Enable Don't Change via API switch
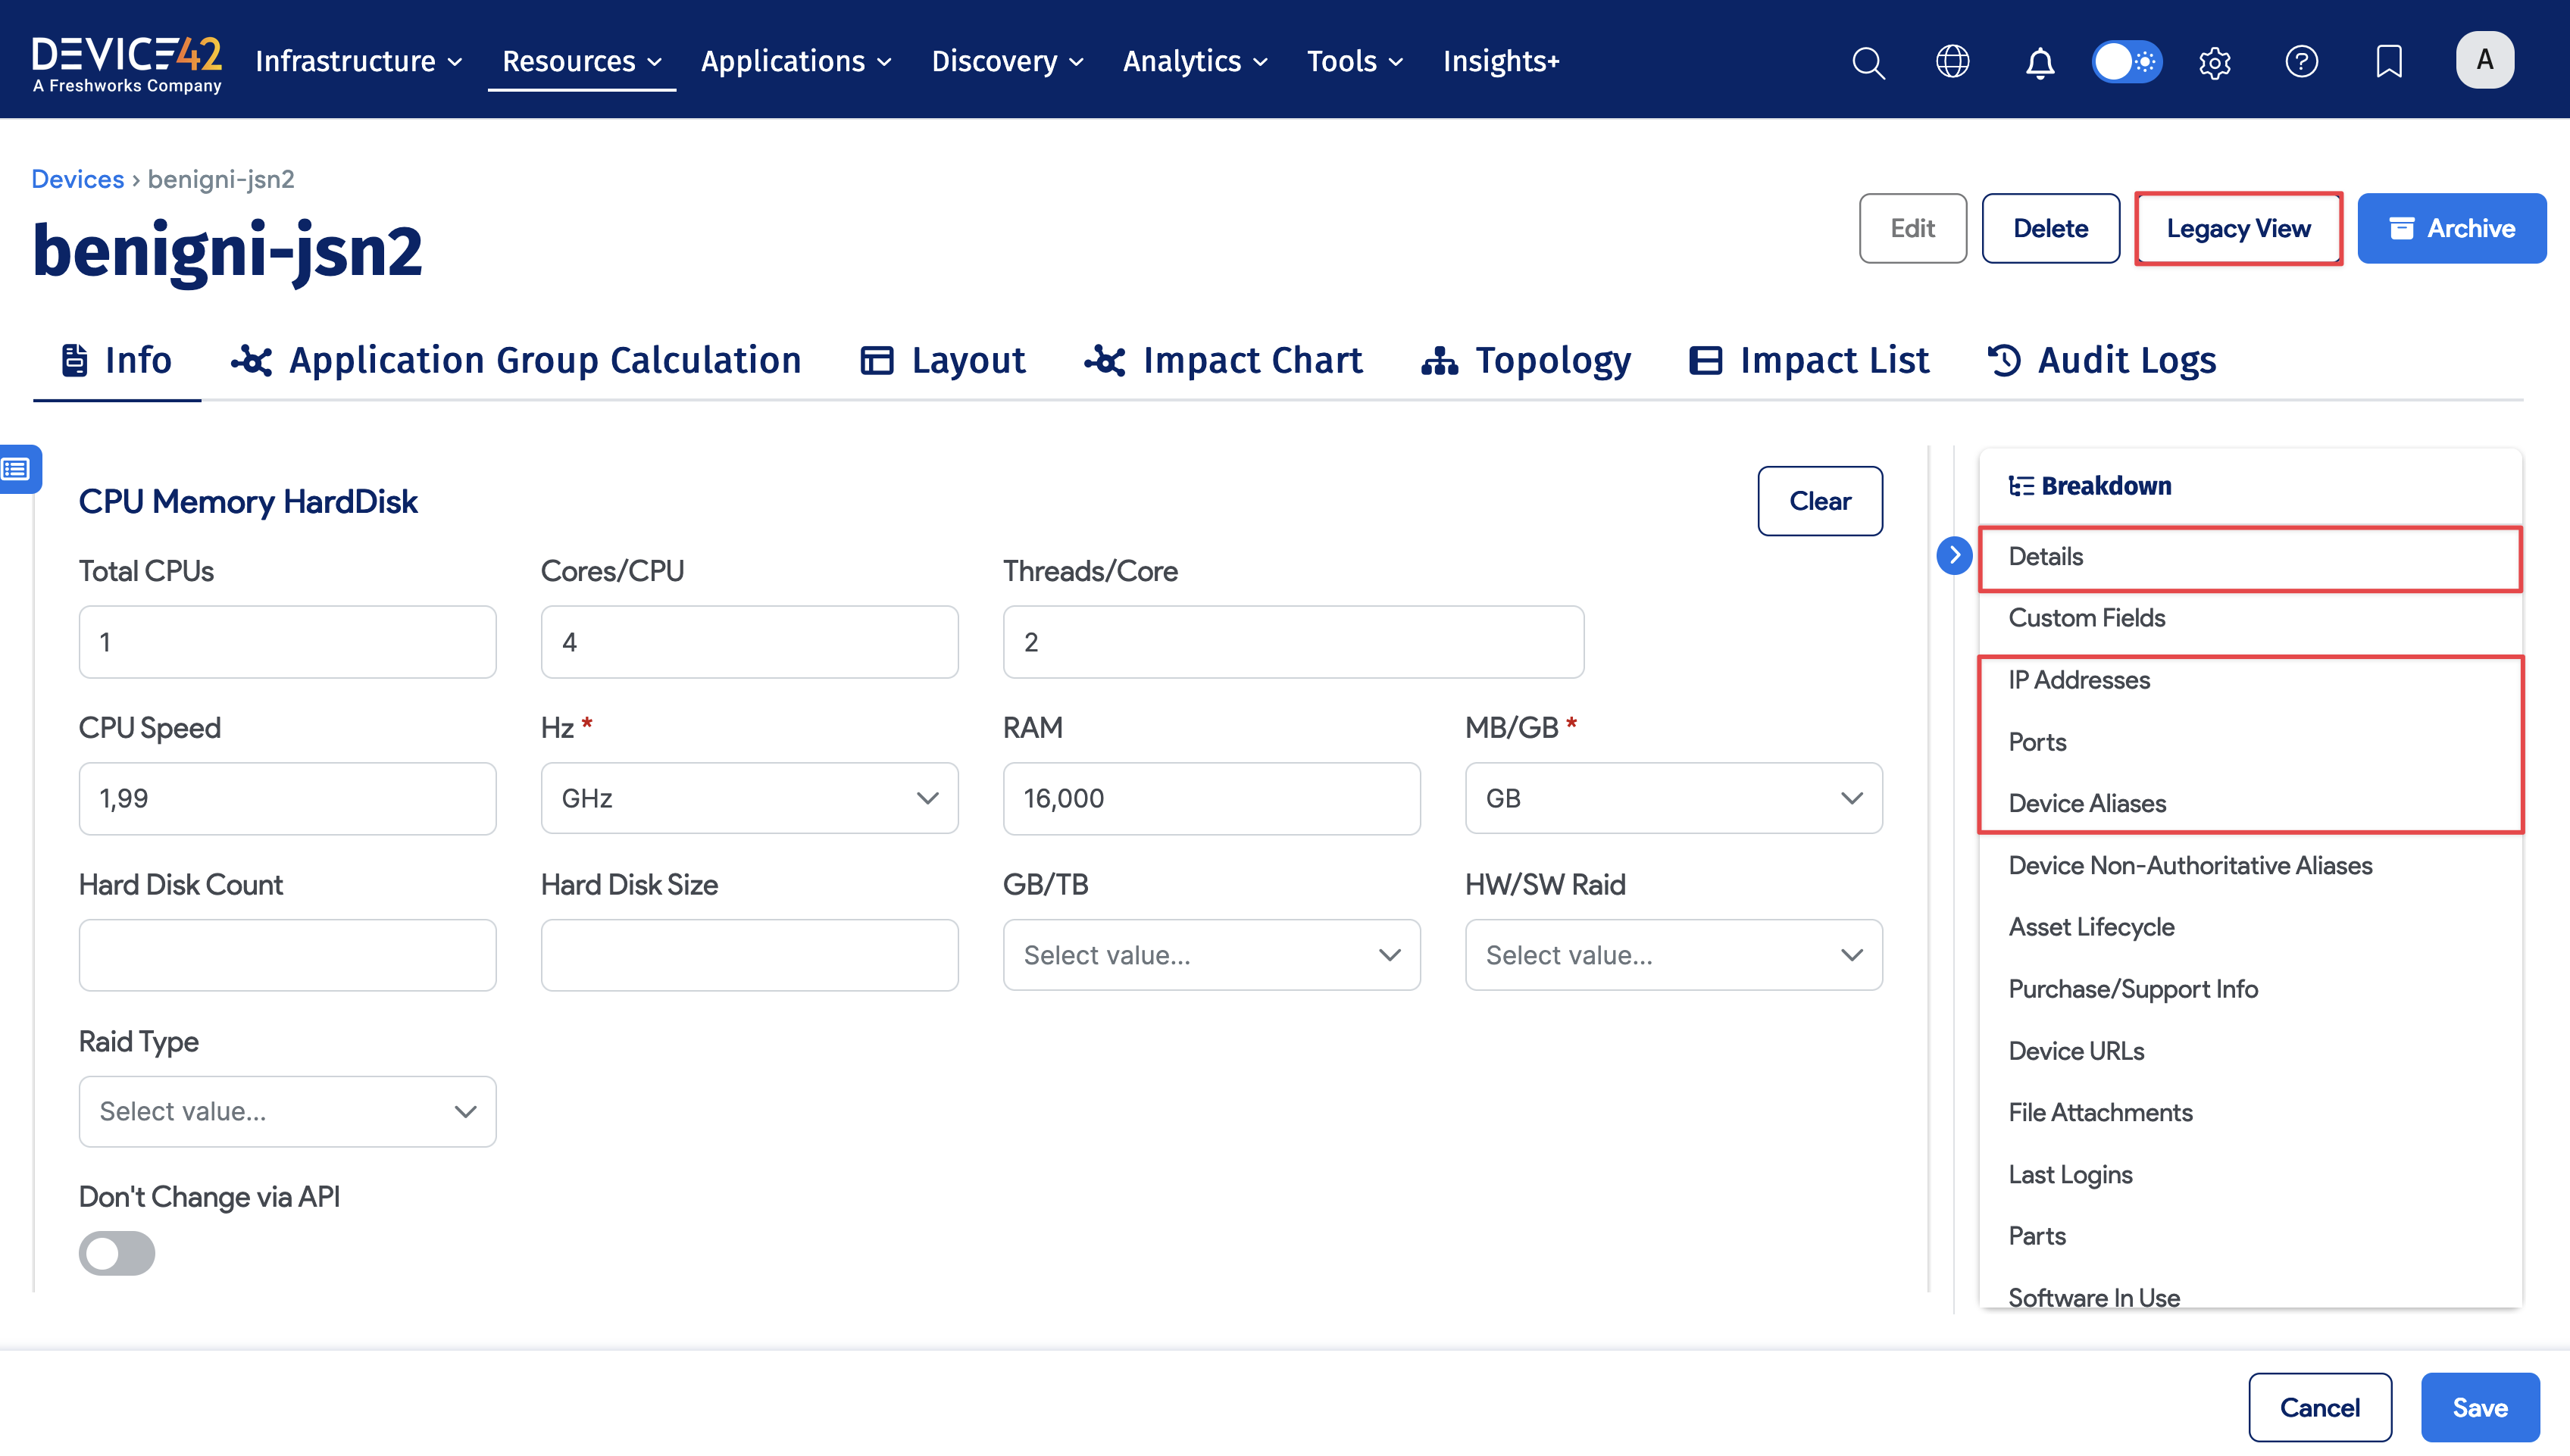The image size is (2570, 1456). coord(117,1253)
